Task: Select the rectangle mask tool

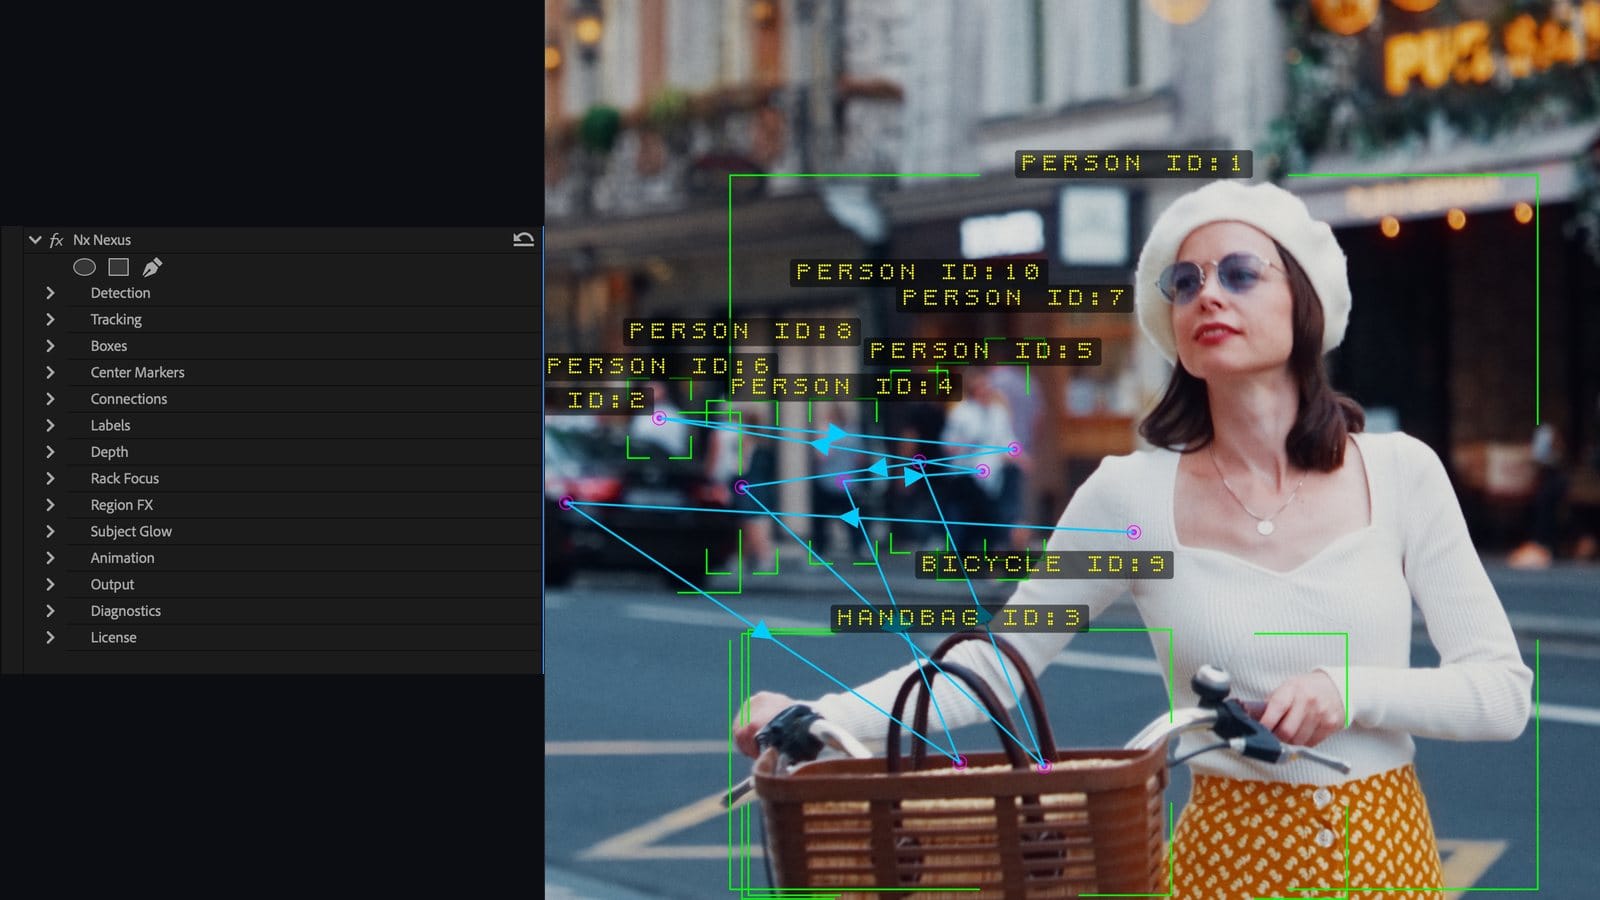Action: (x=119, y=267)
